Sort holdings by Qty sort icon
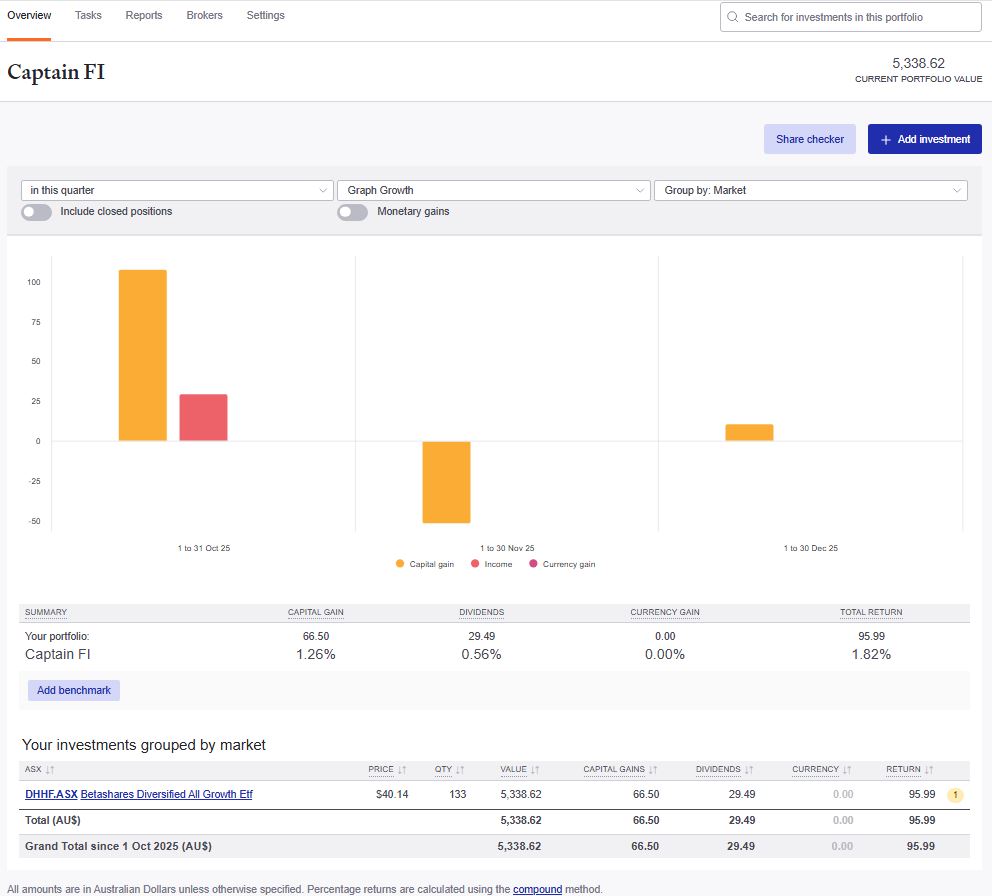The image size is (992, 896). tap(459, 770)
